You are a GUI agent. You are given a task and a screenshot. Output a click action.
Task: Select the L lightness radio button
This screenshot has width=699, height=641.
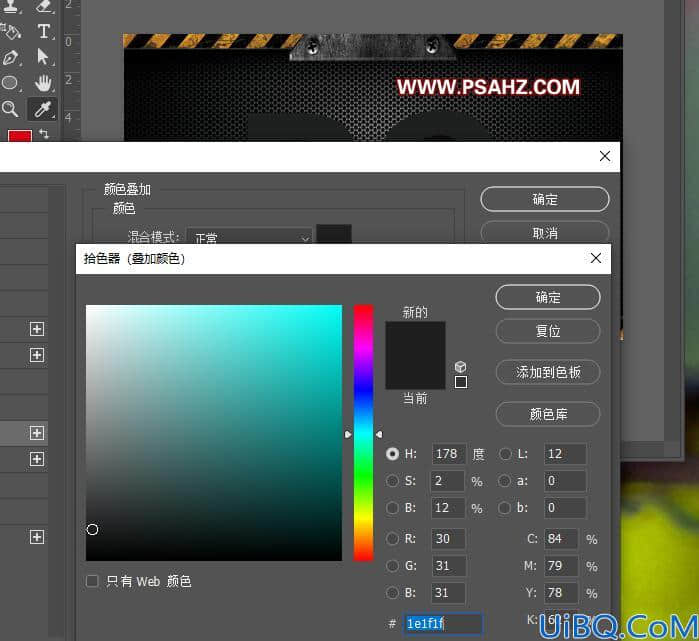pyautogui.click(x=505, y=454)
